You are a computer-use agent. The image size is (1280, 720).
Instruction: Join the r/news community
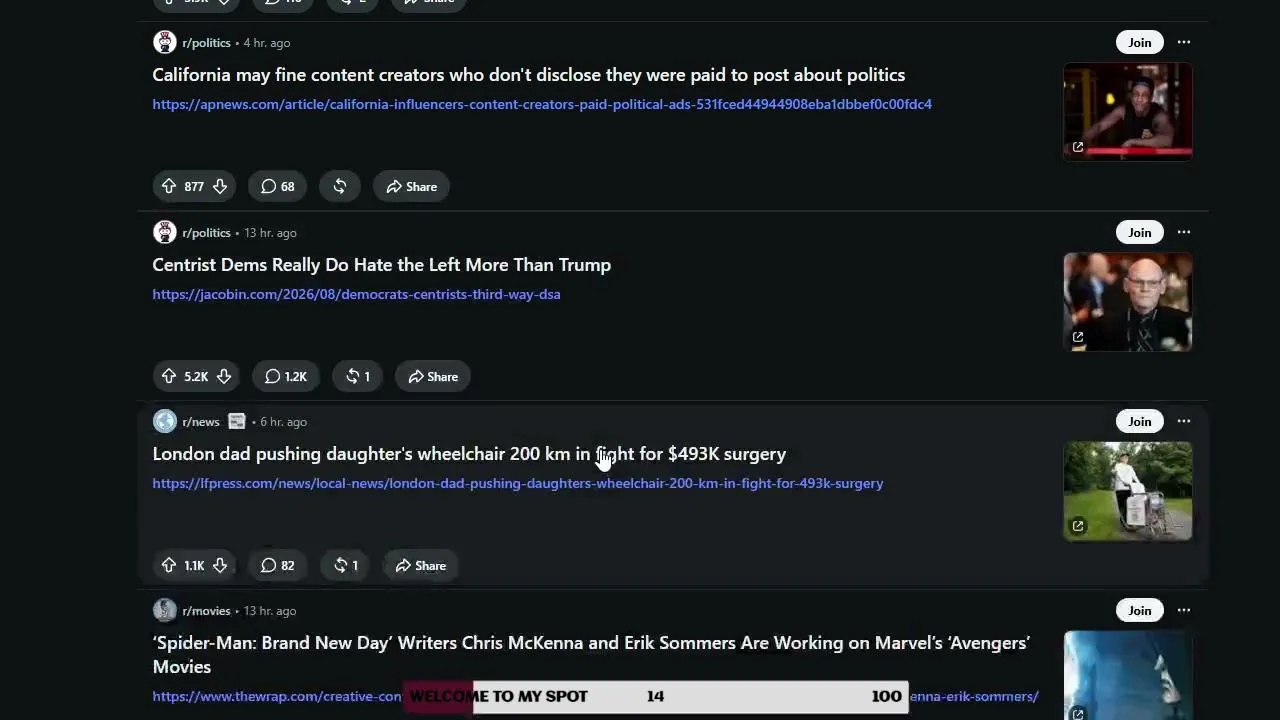tap(1139, 421)
